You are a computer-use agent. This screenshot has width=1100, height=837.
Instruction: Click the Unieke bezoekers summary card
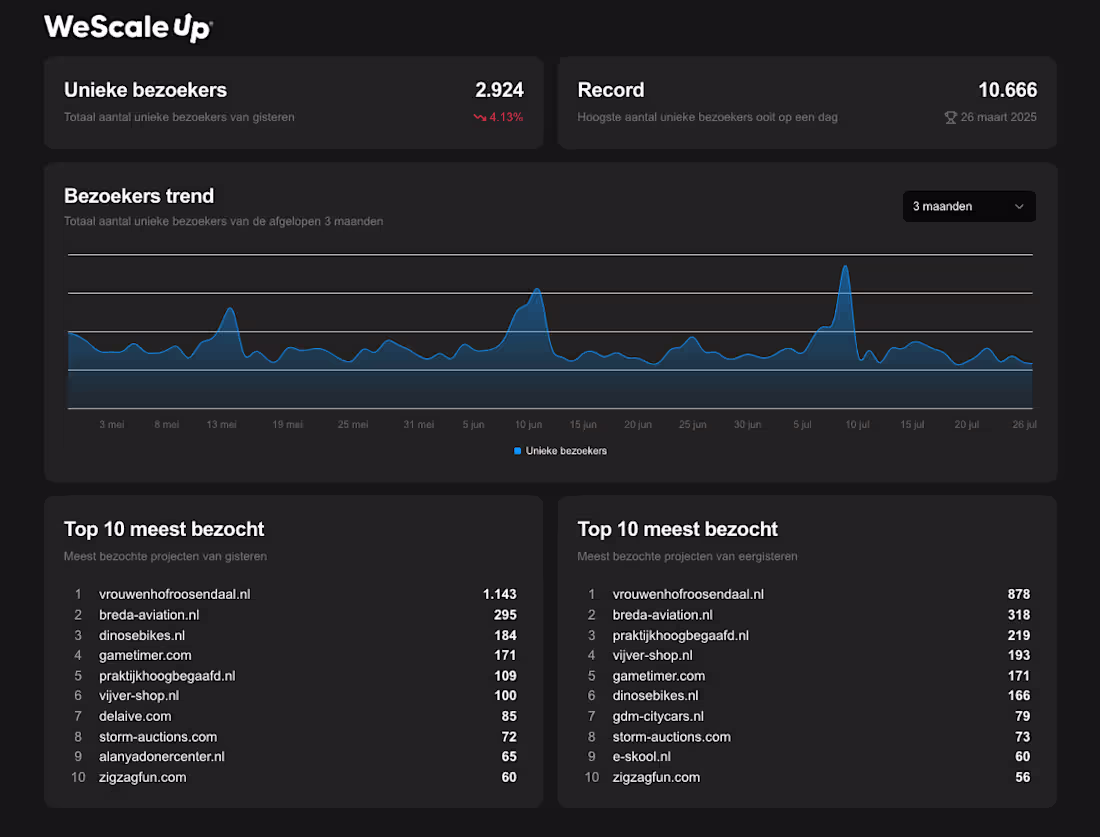coord(293,101)
